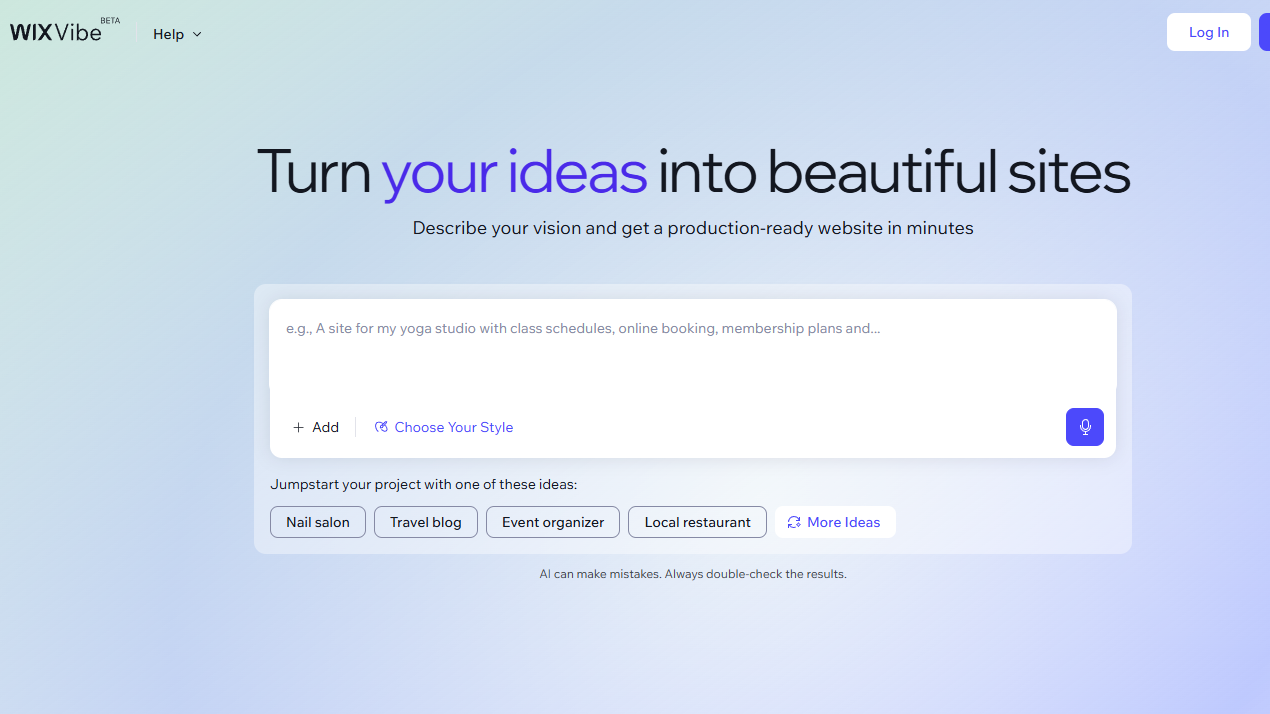Click the plus icon next to Add
Image resolution: width=1270 pixels, height=714 pixels.
tap(298, 427)
